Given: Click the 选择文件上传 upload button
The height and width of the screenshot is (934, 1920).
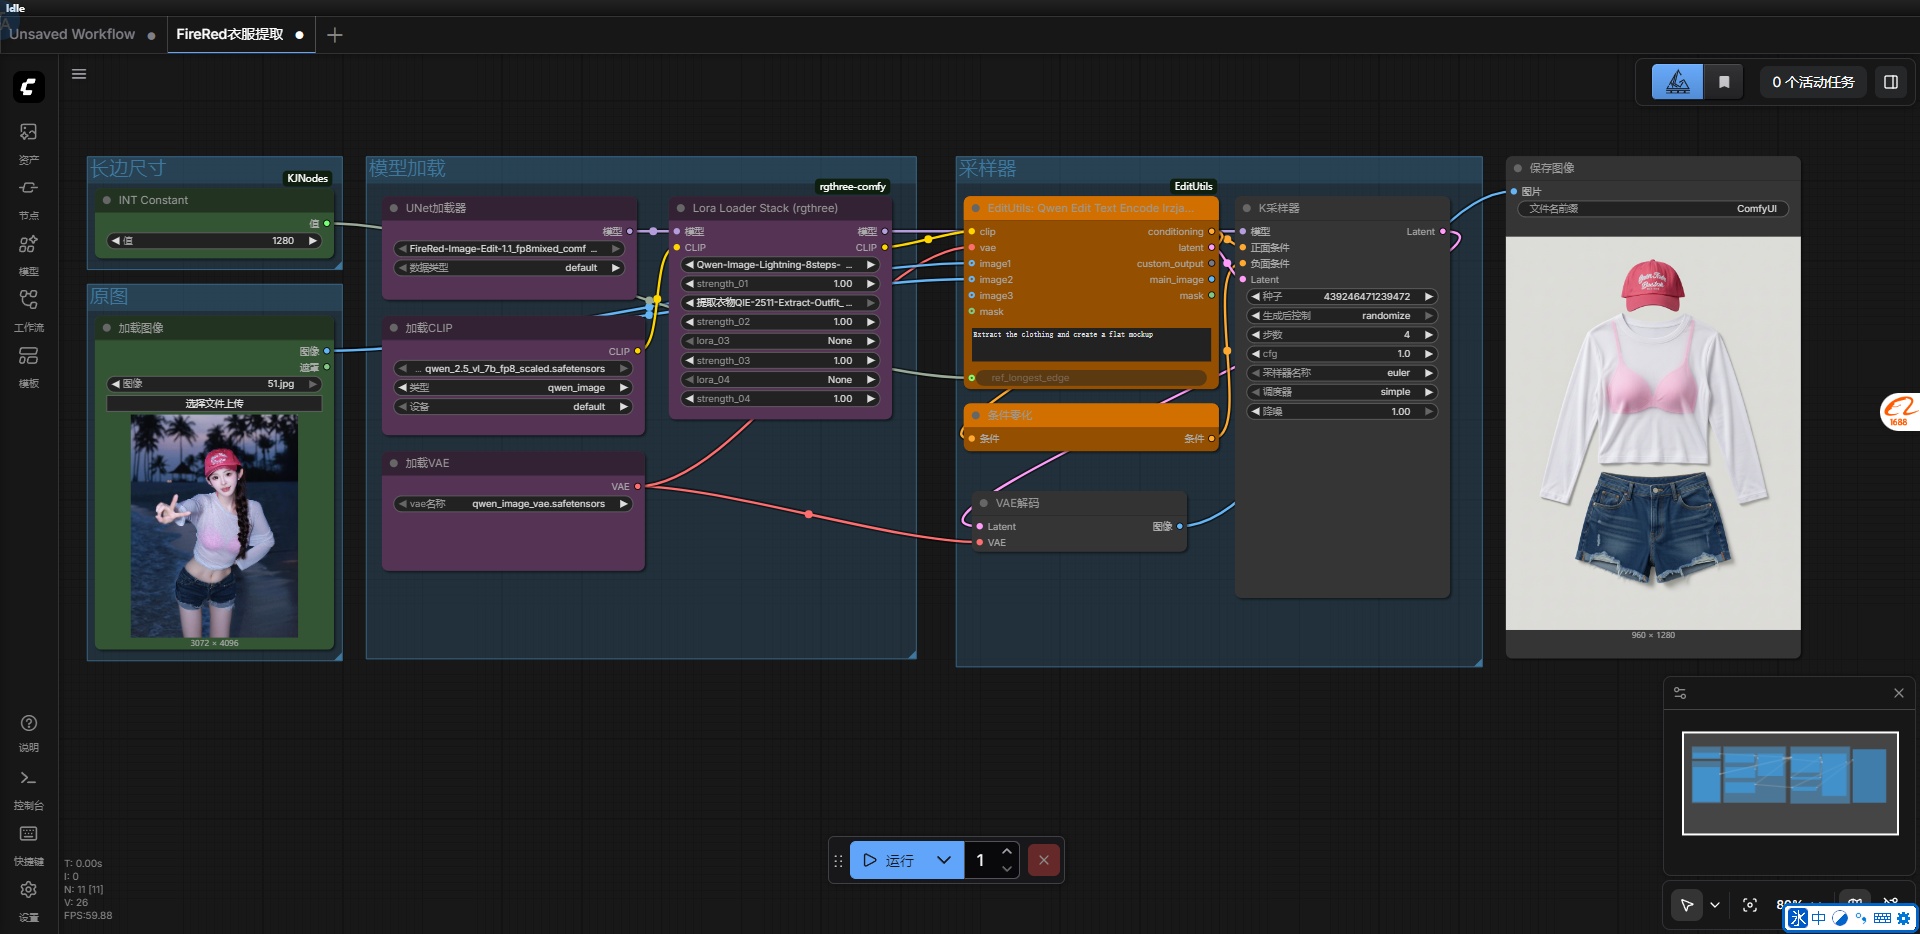Looking at the screenshot, I should [214, 404].
